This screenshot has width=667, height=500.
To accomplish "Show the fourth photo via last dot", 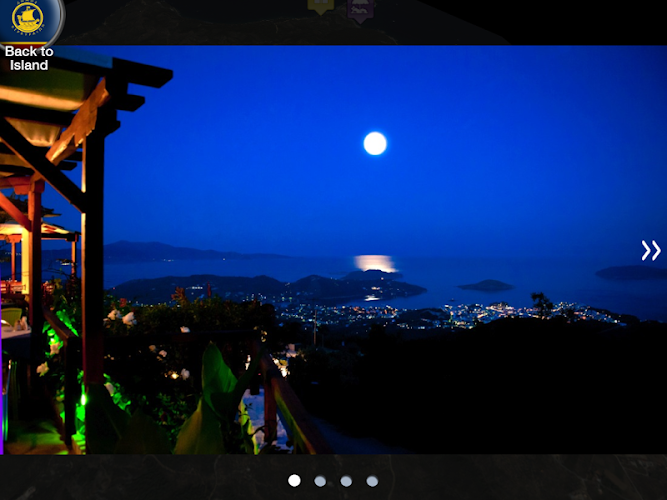I will [x=372, y=481].
